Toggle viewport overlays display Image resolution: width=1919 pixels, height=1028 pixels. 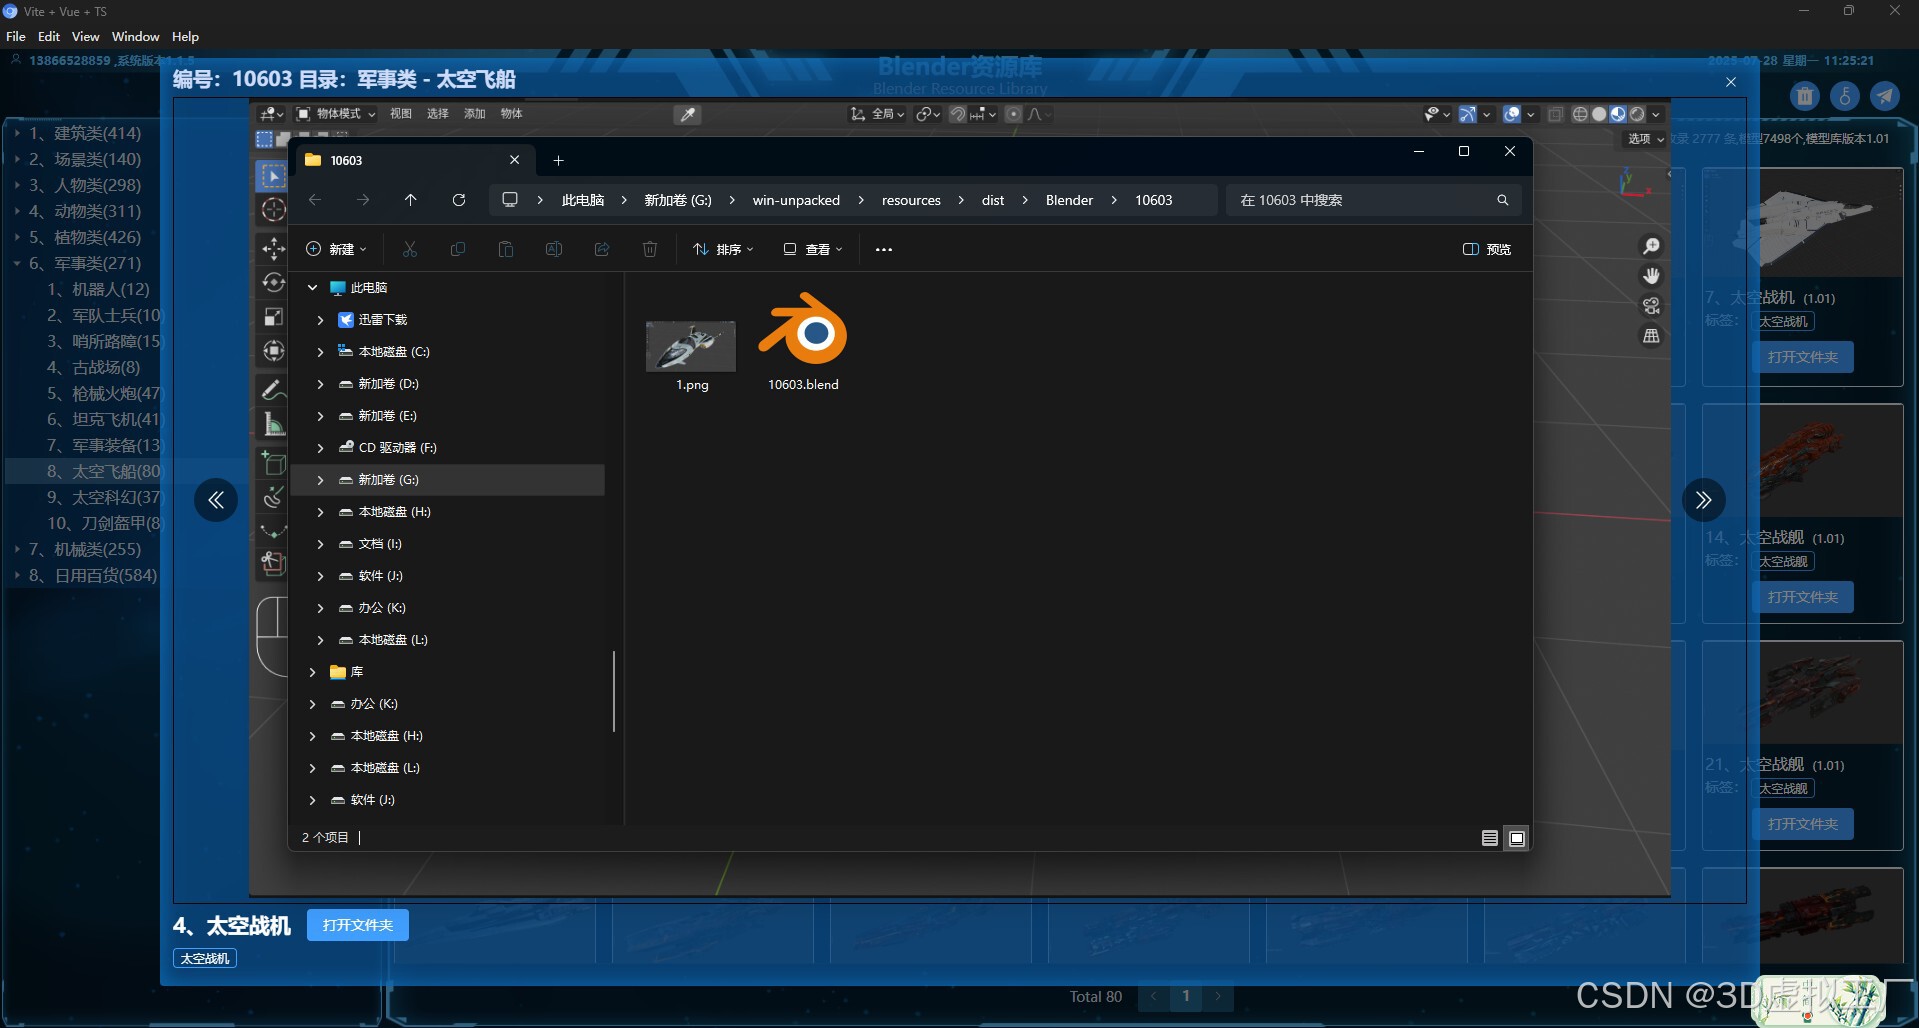(x=1512, y=114)
